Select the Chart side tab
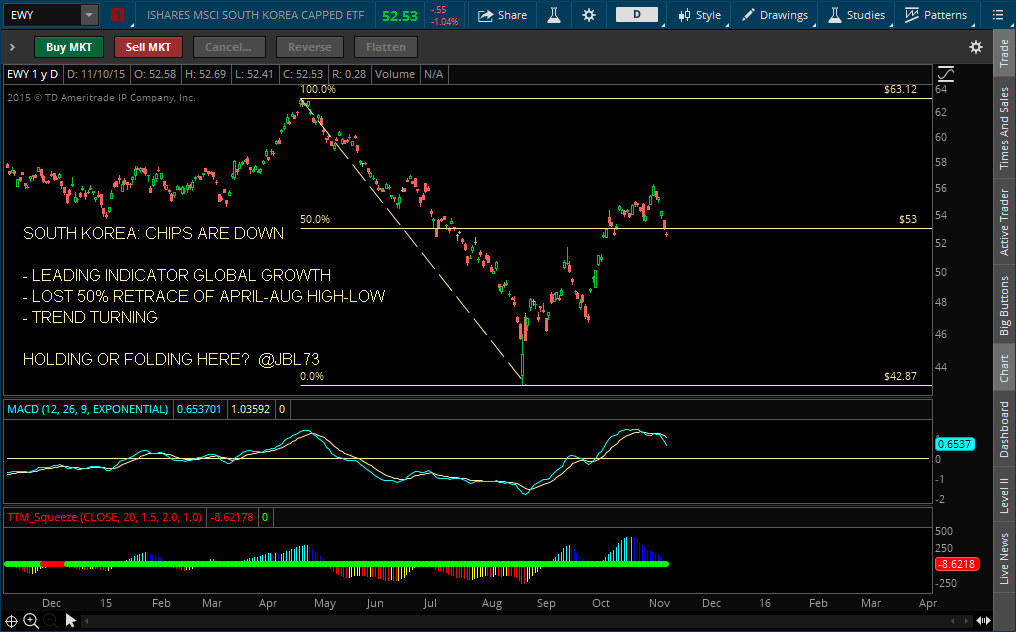 click(1004, 368)
